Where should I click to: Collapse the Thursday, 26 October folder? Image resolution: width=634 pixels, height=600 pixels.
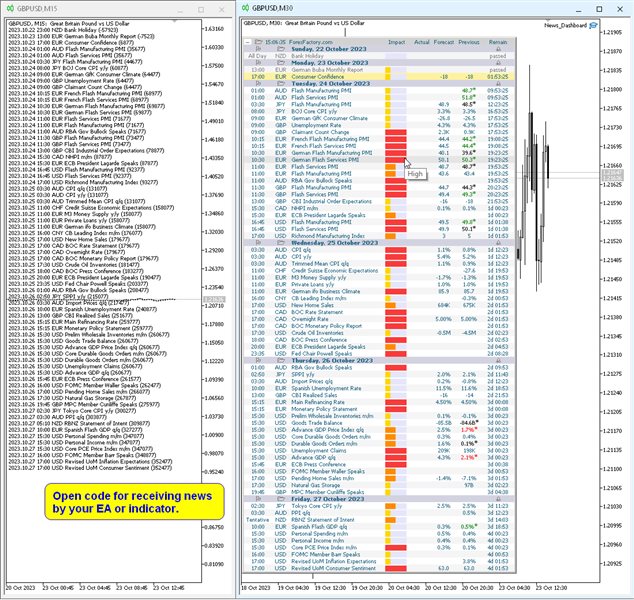point(281,360)
